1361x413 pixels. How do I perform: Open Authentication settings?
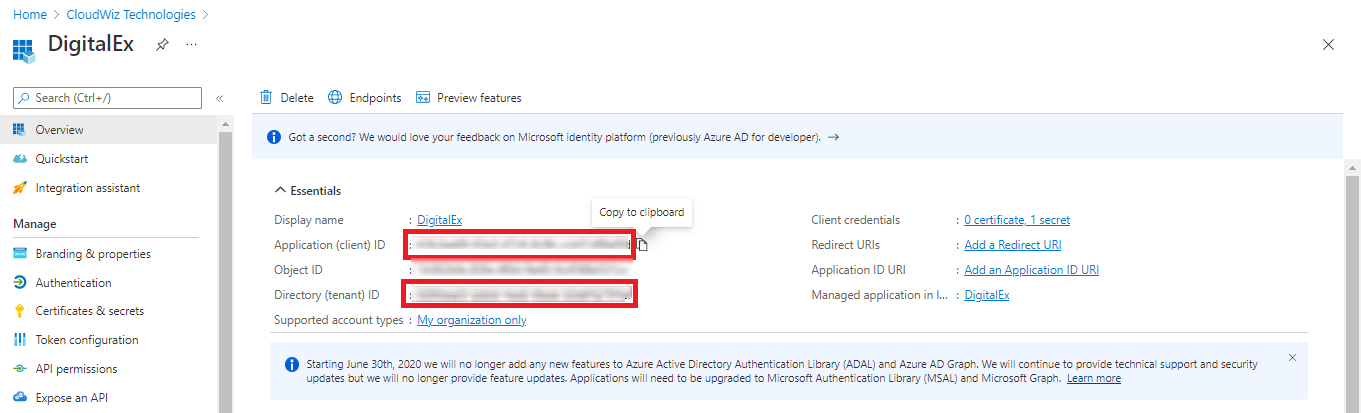click(x=73, y=283)
